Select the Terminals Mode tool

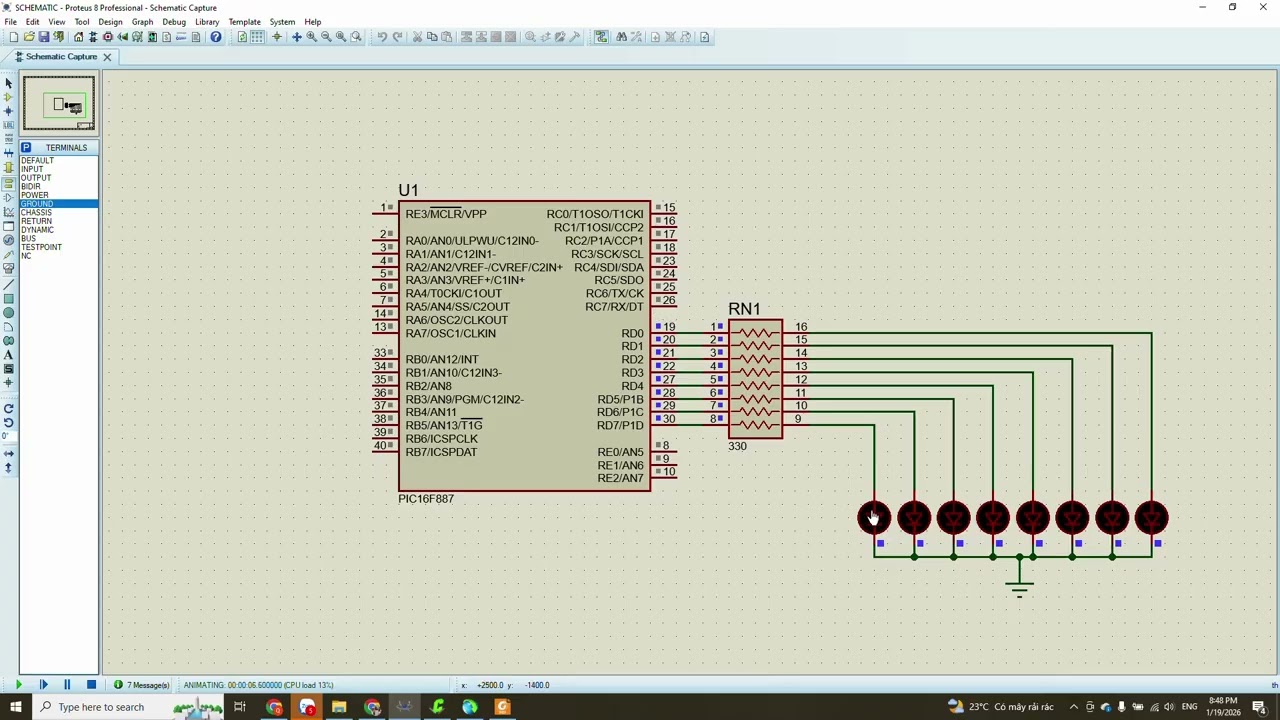(x=9, y=182)
